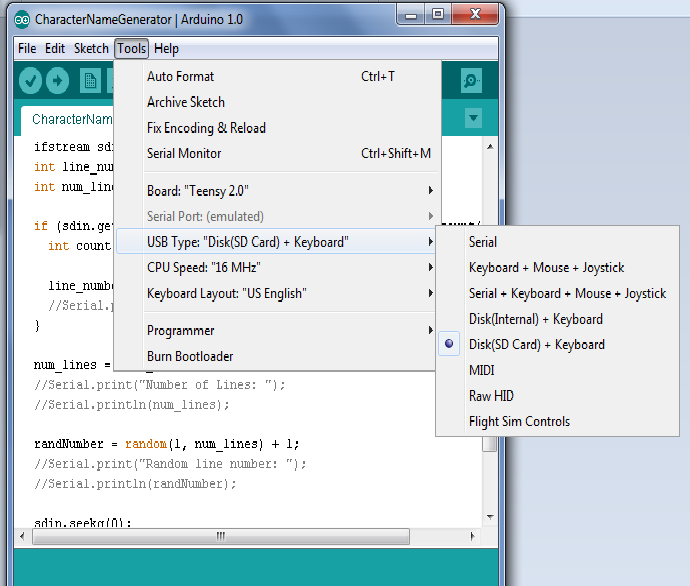This screenshot has width=690, height=586.
Task: Click the vertical scrollbar thumb
Action: coord(490,444)
